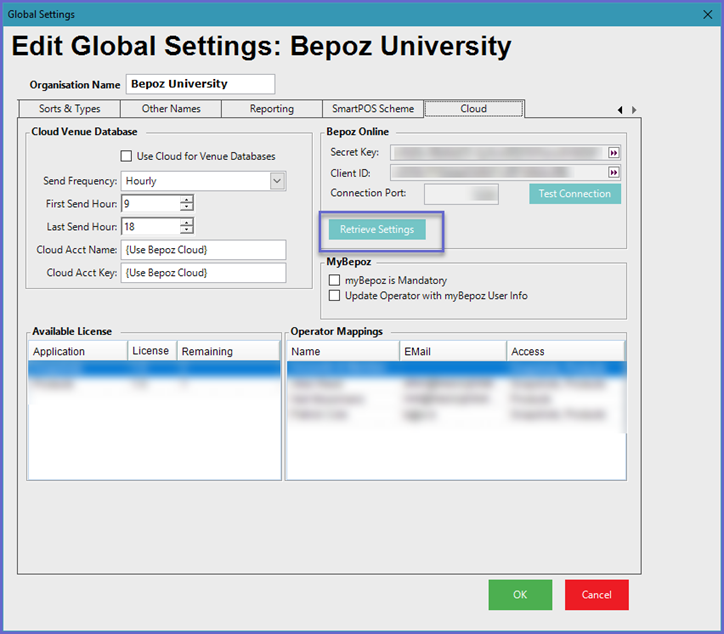Screen dimensions: 724x634
Task: Enable Use Cloud for Venue Databases
Action: [126, 156]
